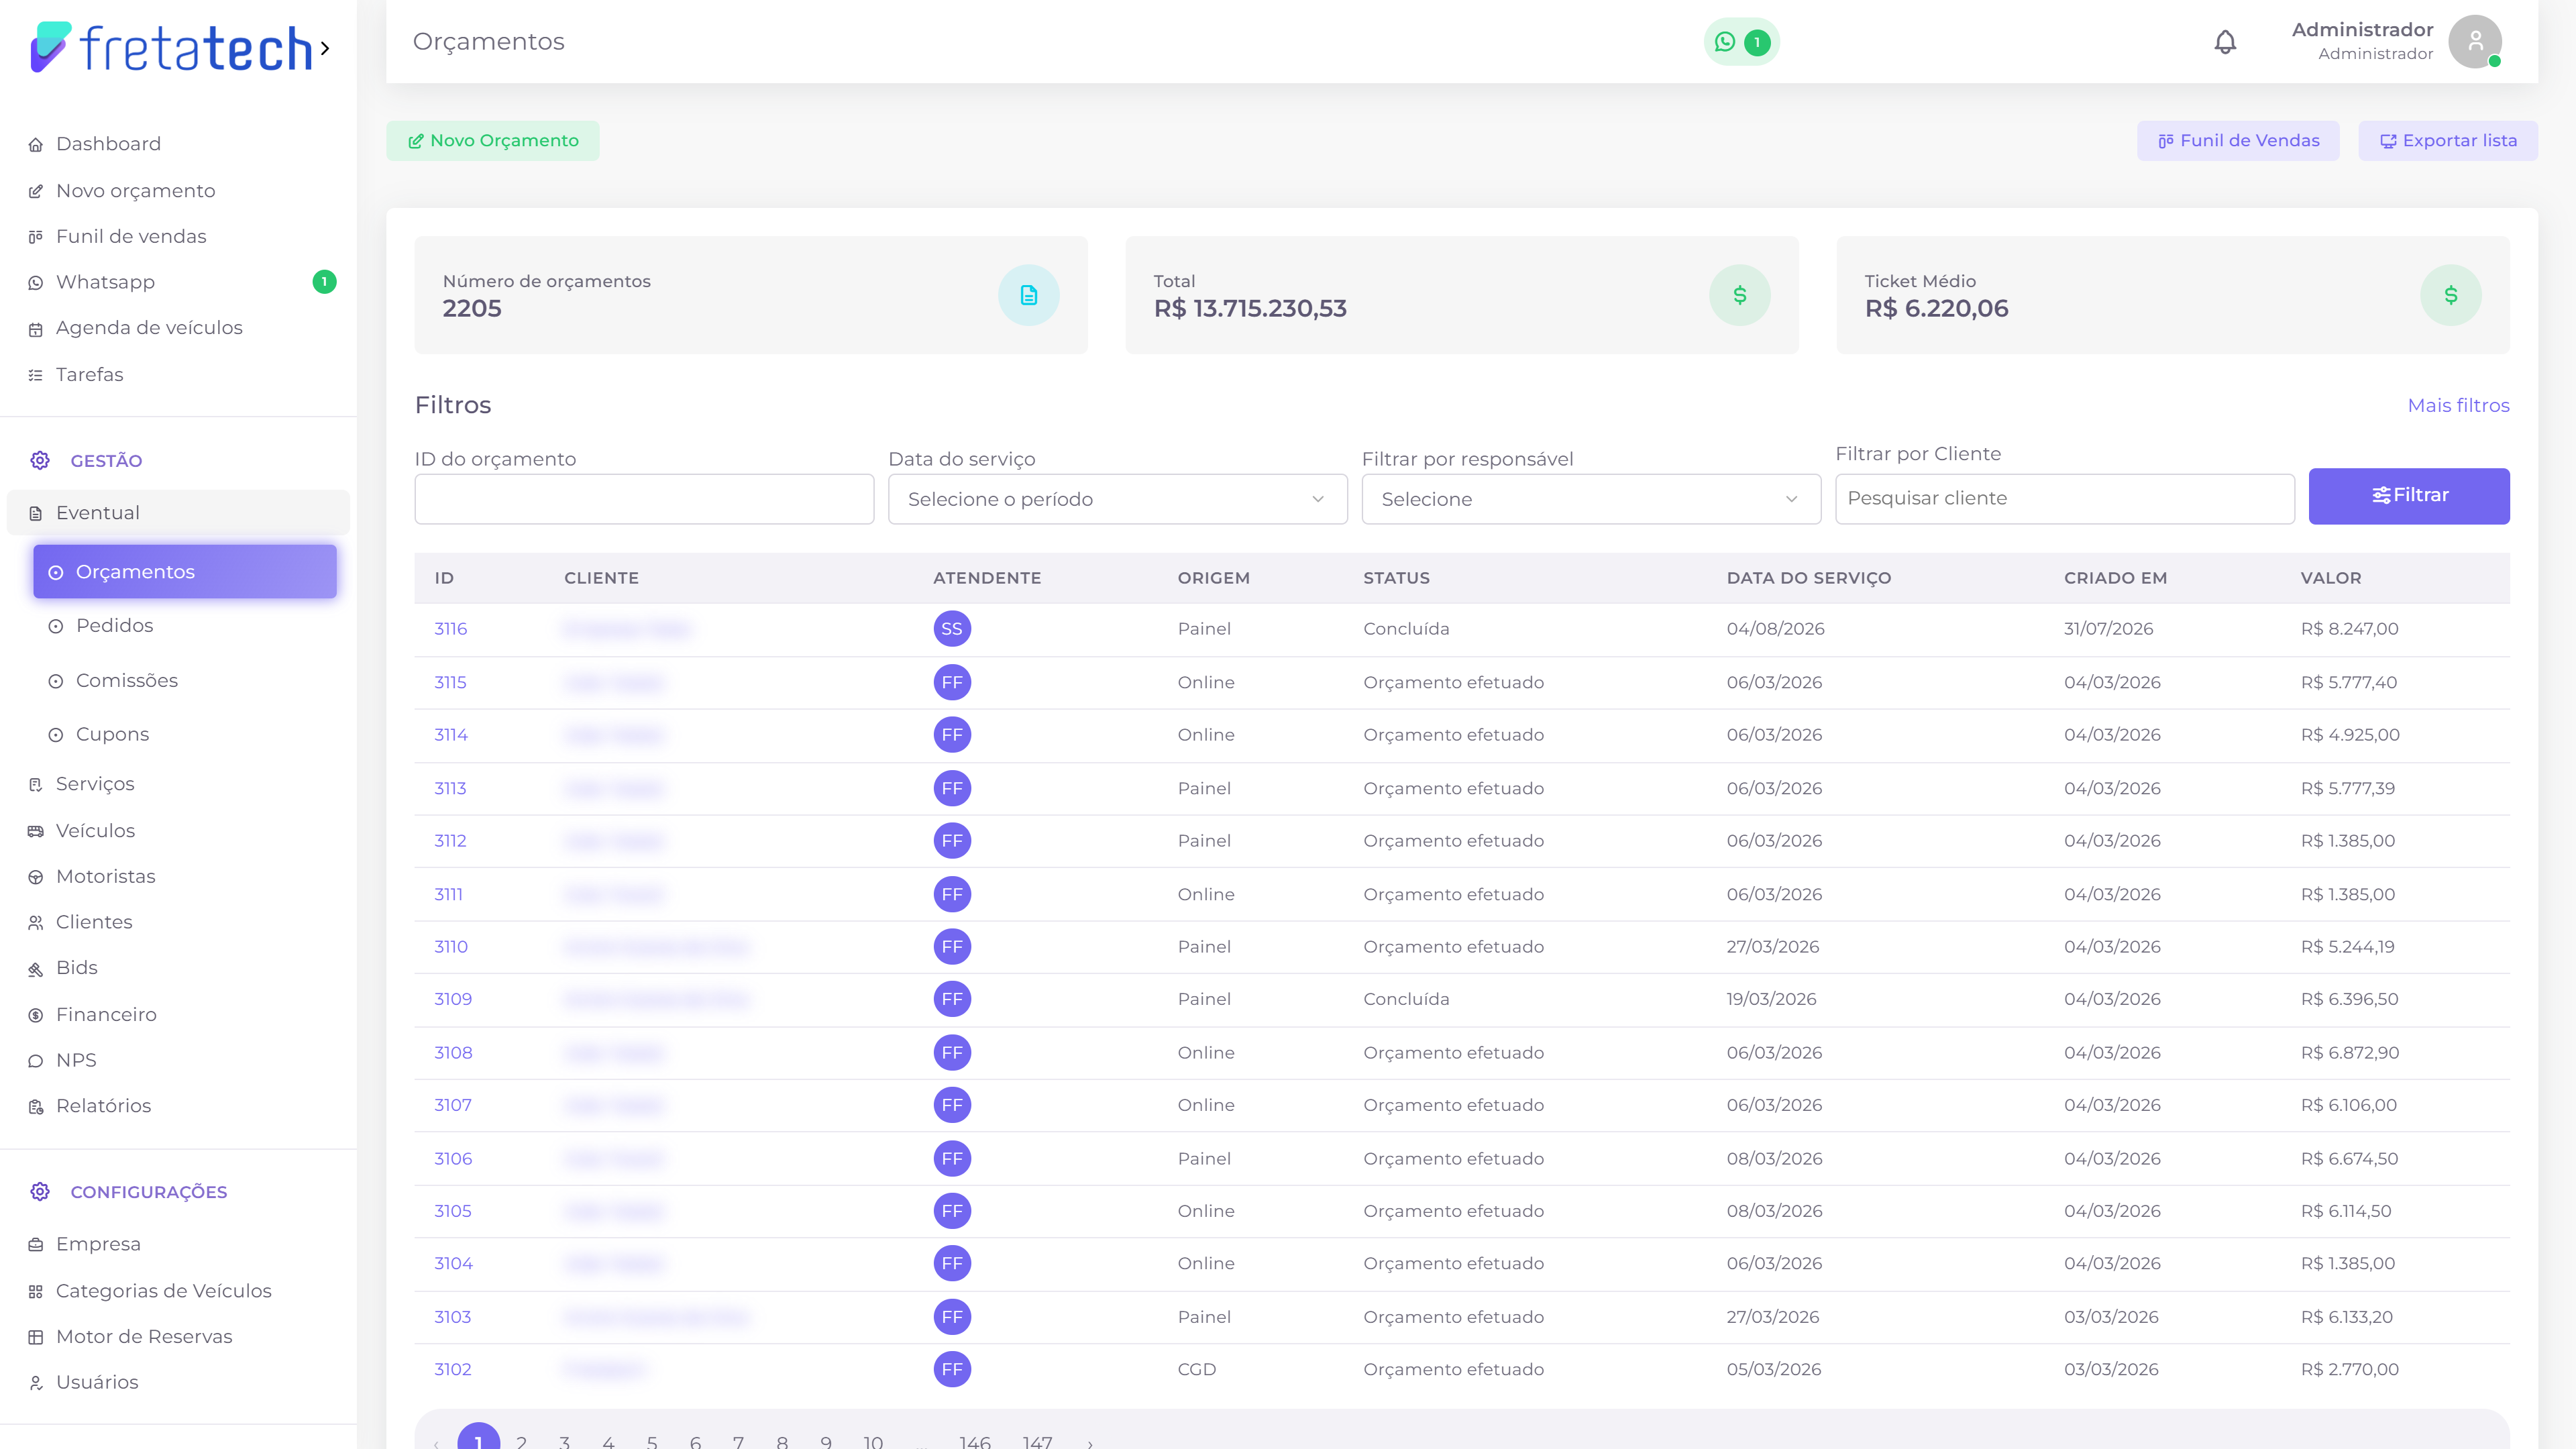Click the ID do orçamento input field
Image resolution: width=2576 pixels, height=1449 pixels.
click(x=644, y=499)
